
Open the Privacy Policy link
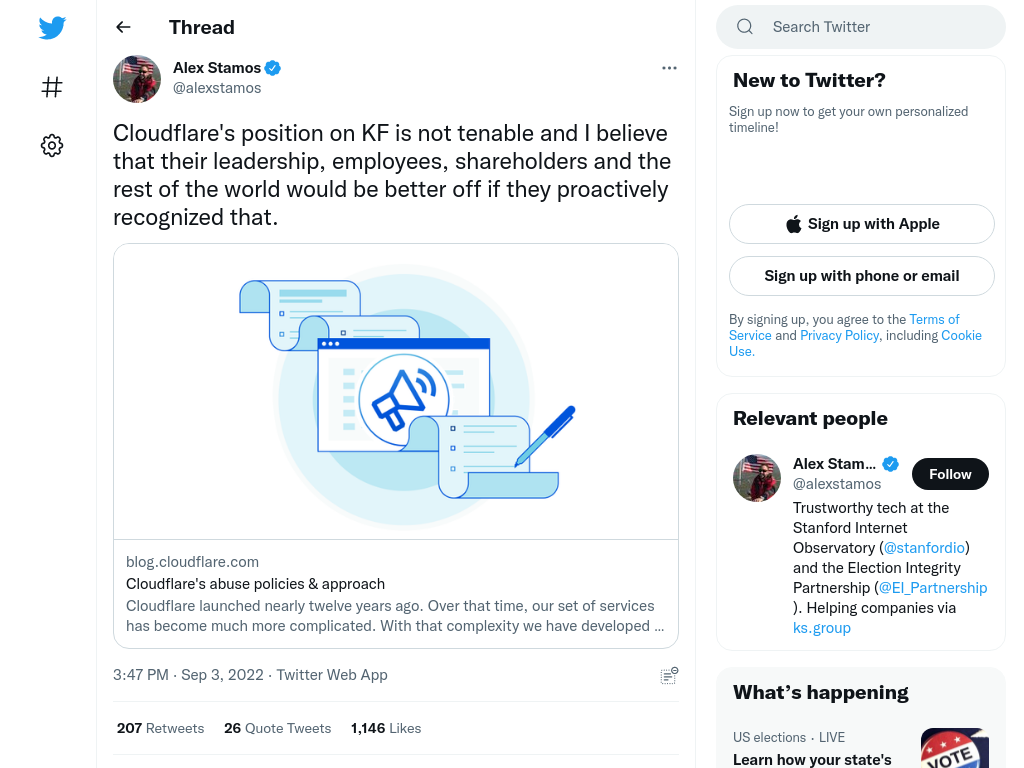[x=839, y=335]
